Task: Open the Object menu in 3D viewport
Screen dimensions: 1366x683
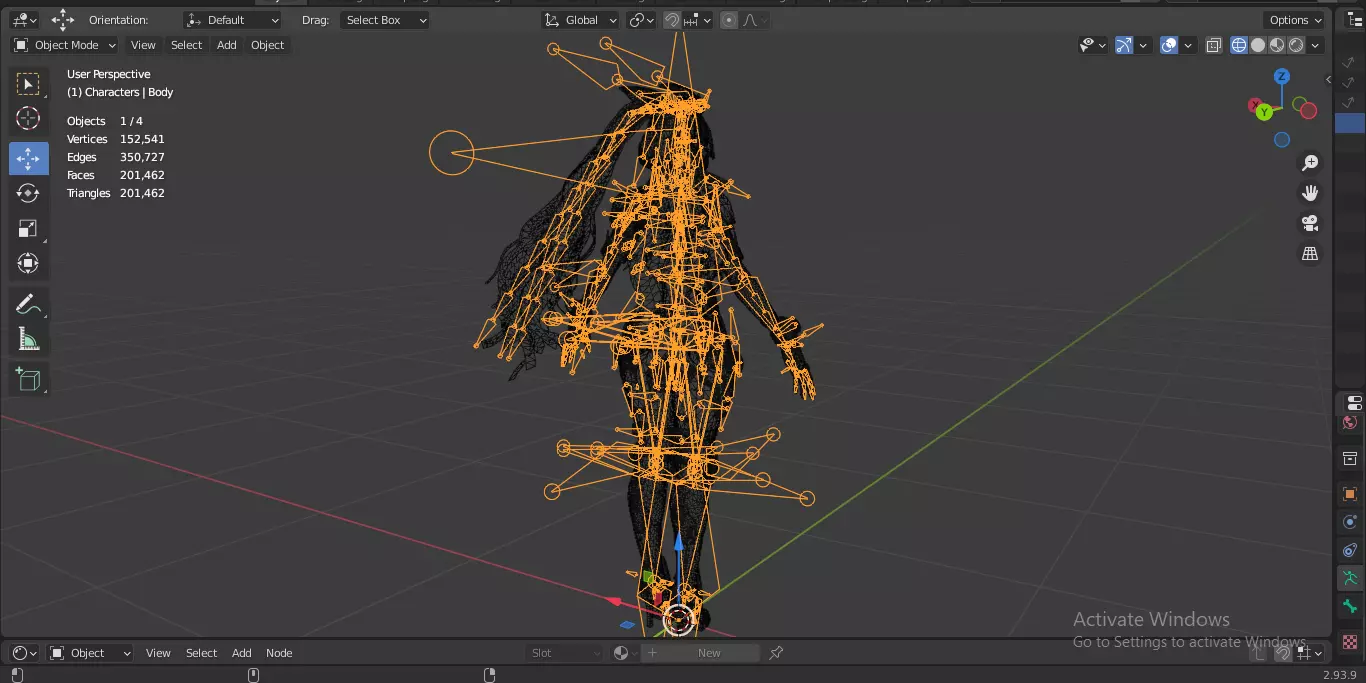Action: [x=267, y=45]
